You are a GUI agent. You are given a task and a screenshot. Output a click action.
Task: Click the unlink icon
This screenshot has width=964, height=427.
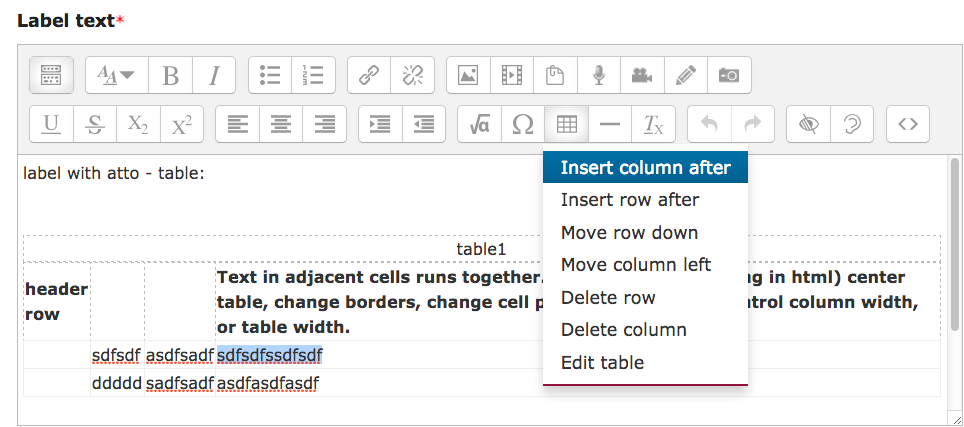413,75
